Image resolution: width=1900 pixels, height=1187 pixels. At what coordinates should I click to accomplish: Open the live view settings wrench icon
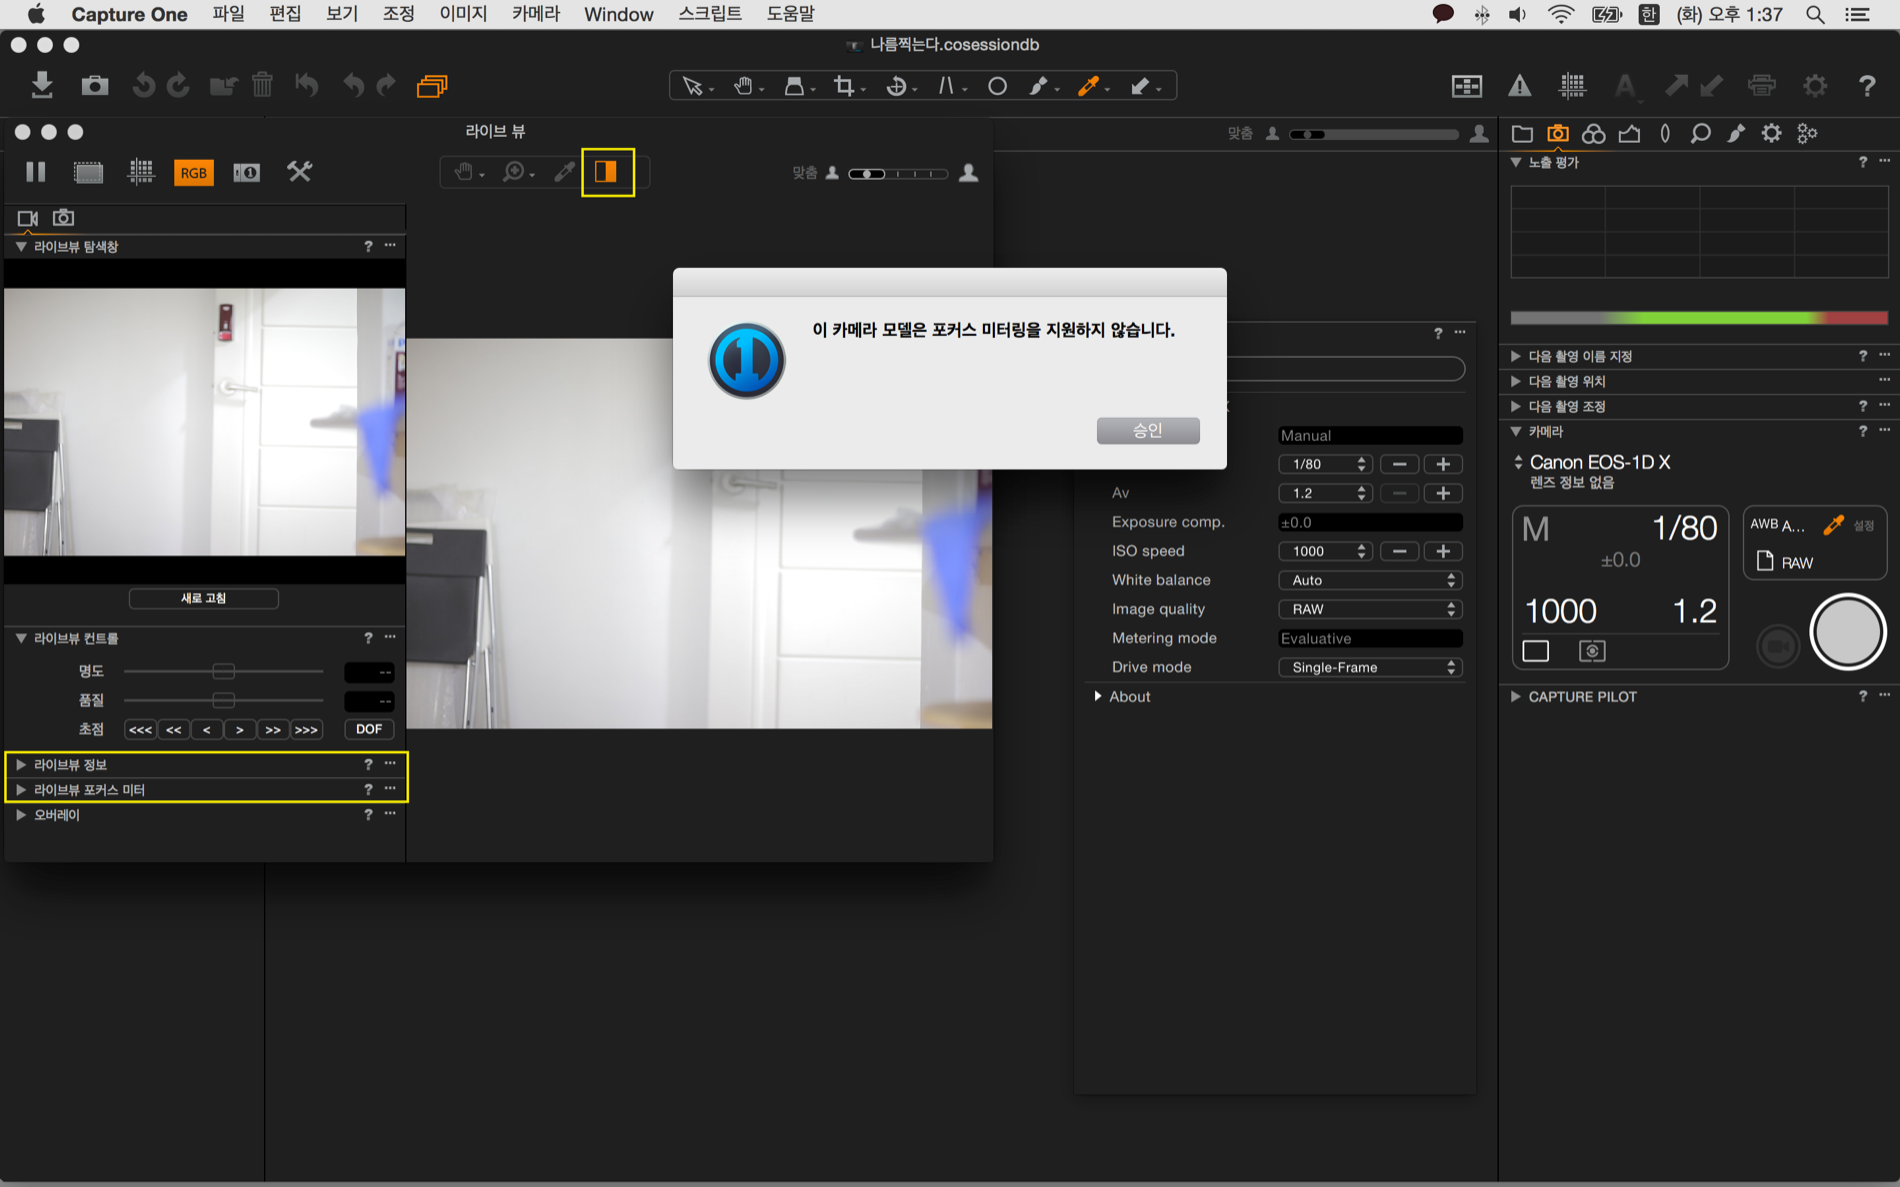pos(299,172)
